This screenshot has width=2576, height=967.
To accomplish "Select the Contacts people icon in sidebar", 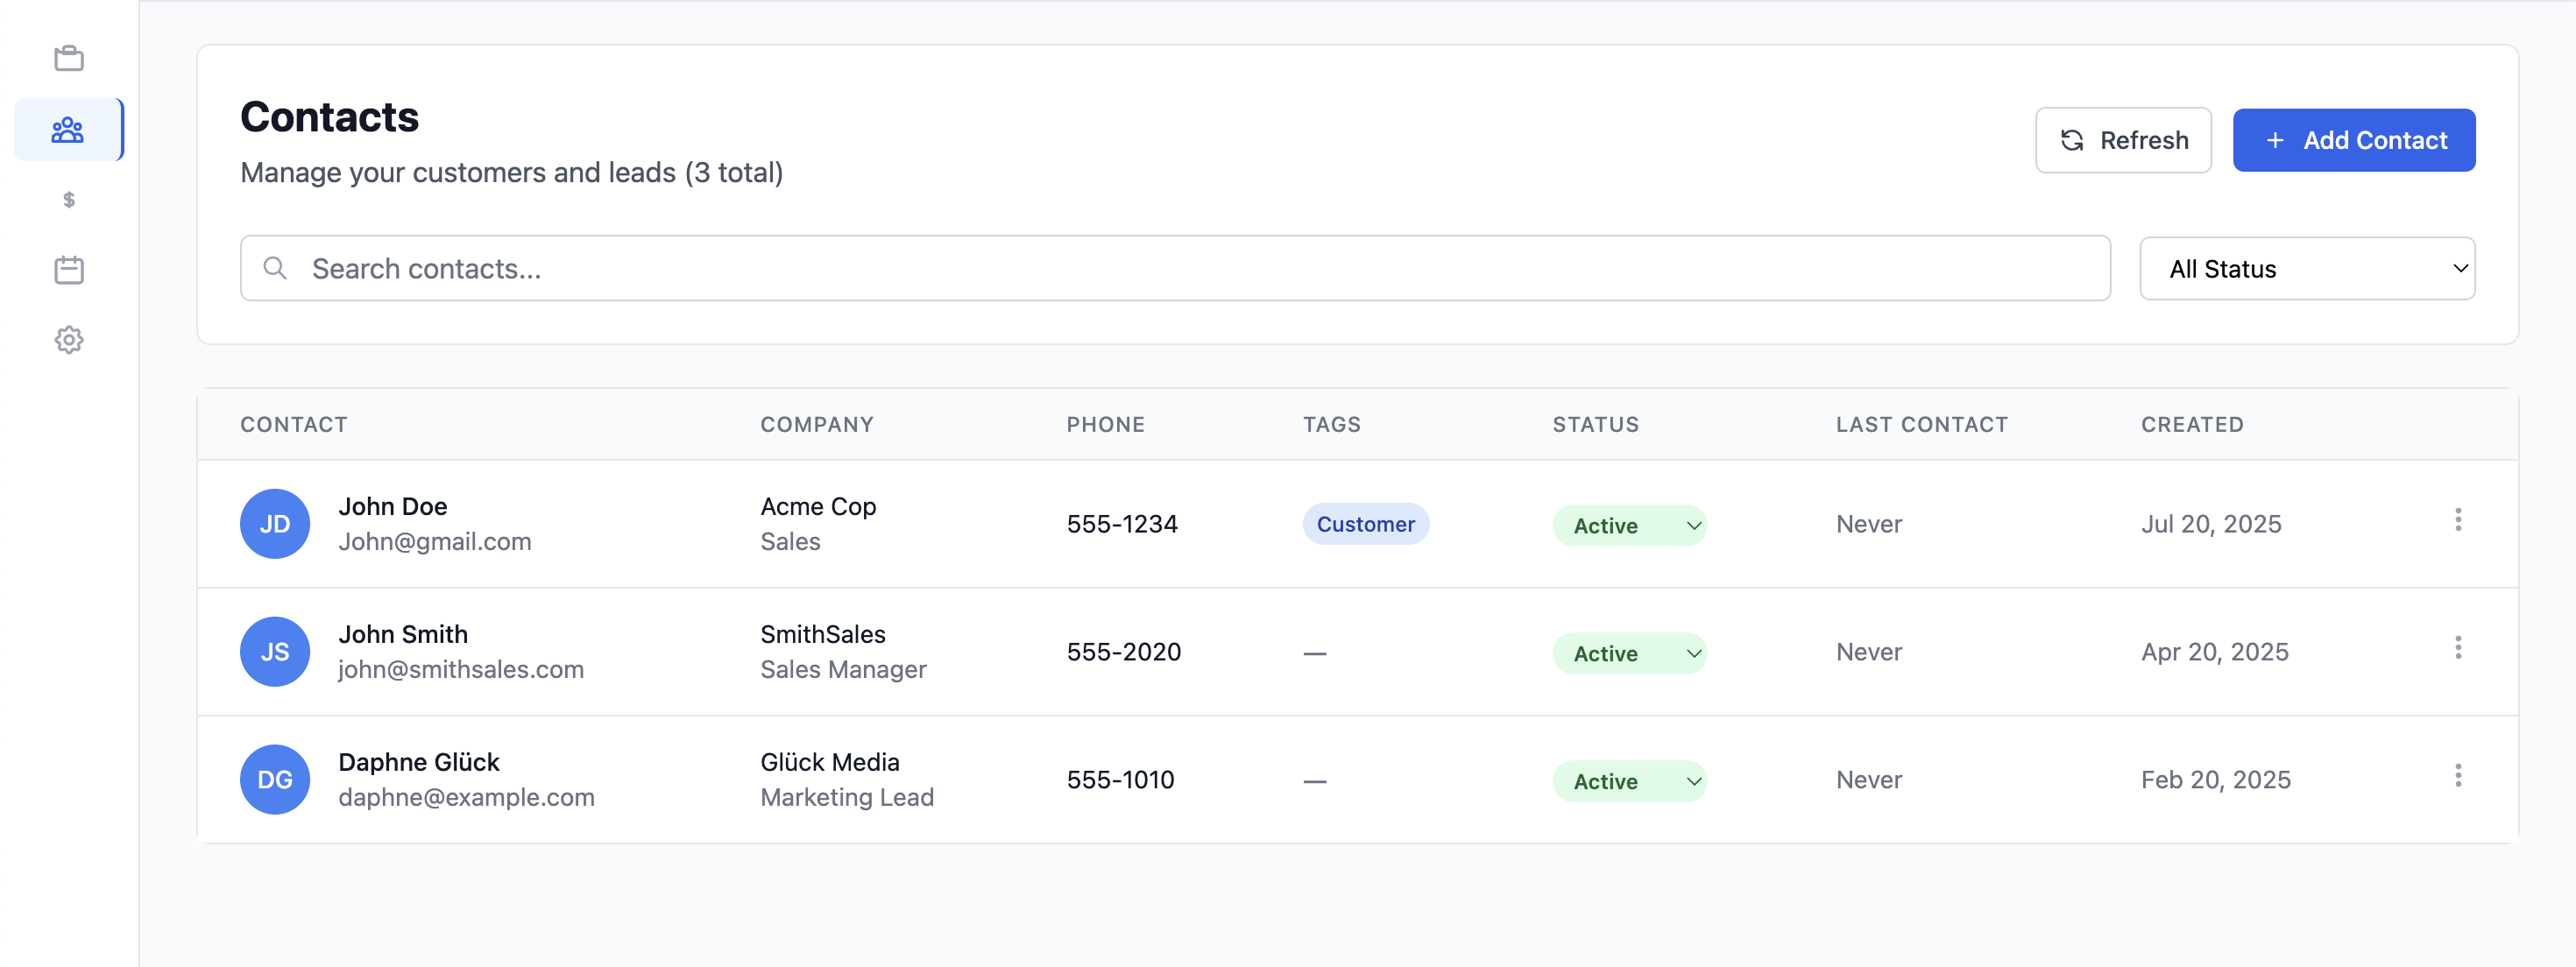I will (68, 130).
